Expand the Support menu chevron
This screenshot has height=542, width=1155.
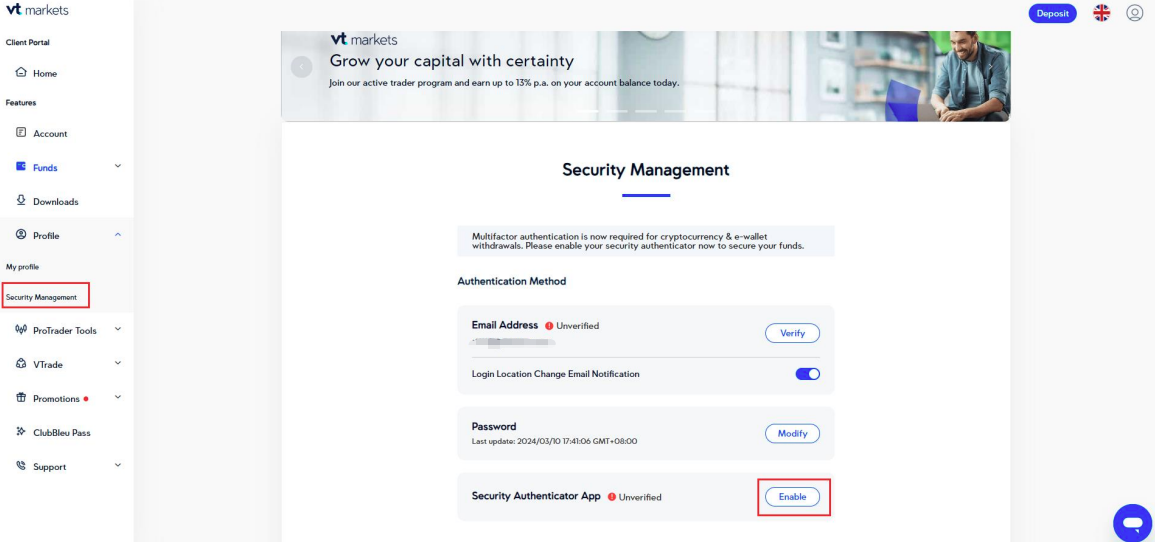point(118,466)
